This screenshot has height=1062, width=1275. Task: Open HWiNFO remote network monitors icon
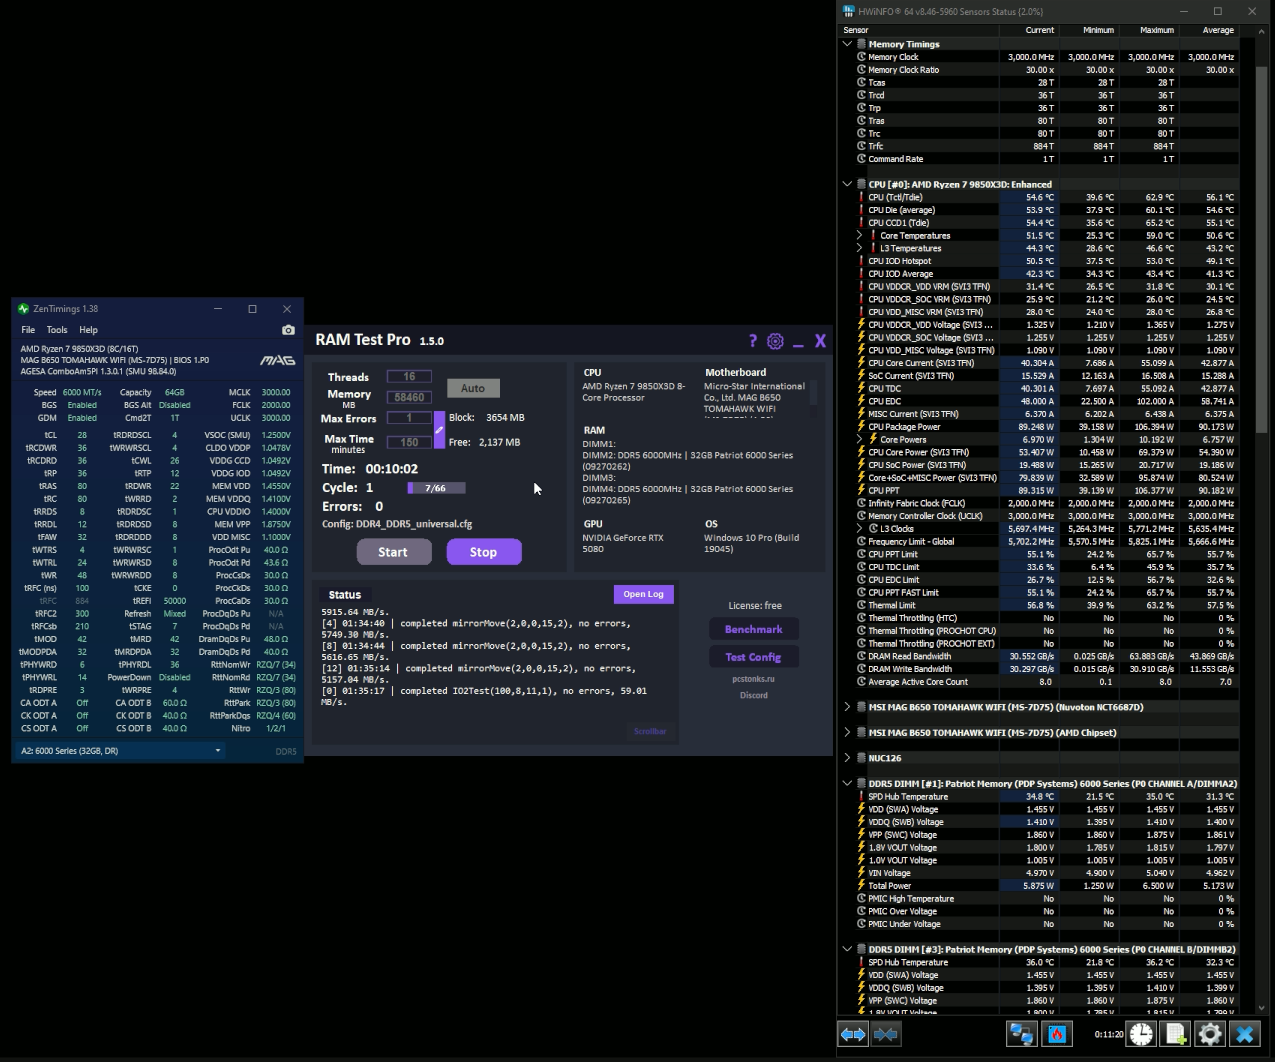click(x=1021, y=1034)
